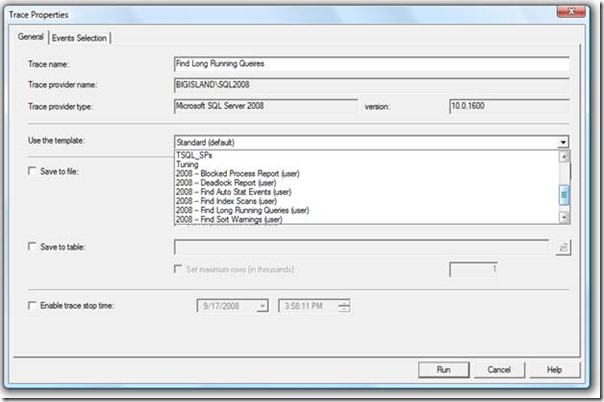Open the stop date dropdown showing 9/17/2008
Viewport: 604px width, 402px height.
click(x=262, y=306)
